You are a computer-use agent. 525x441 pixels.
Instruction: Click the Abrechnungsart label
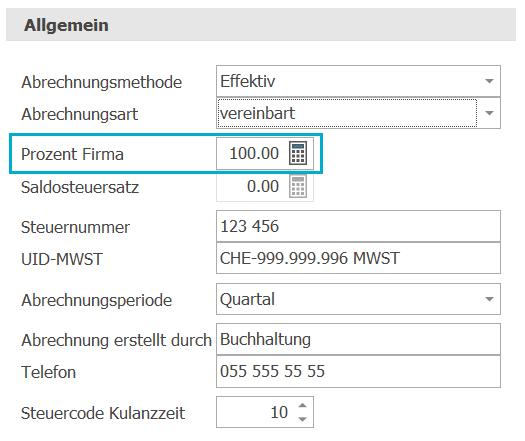tap(79, 114)
